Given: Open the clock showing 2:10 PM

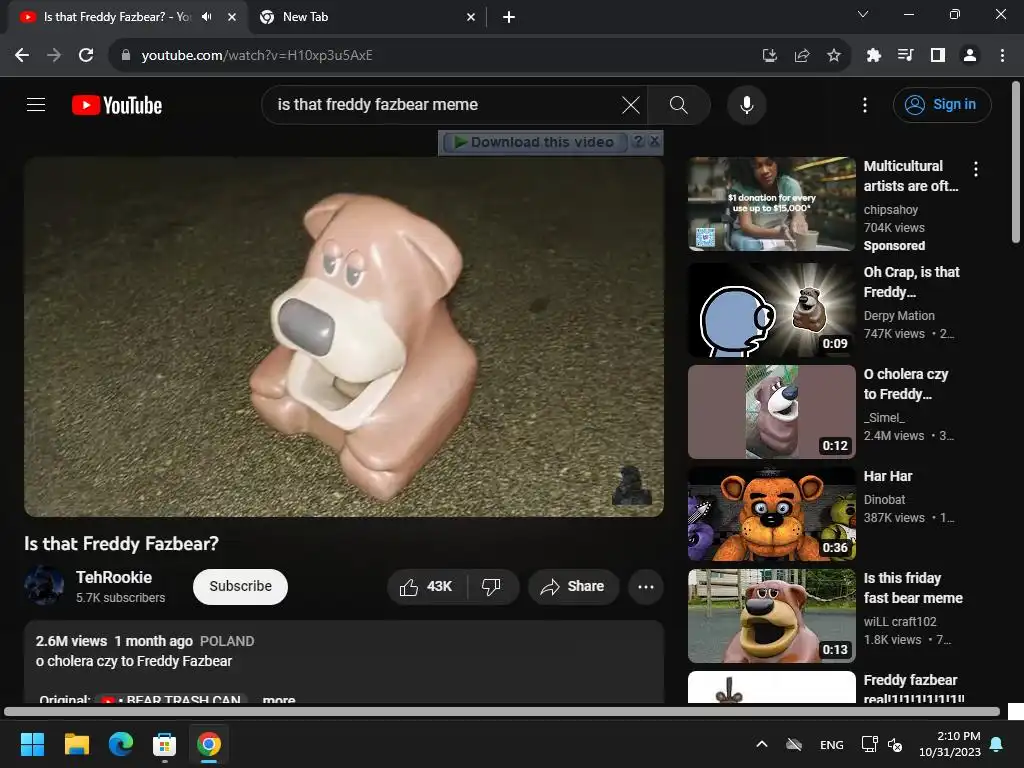Looking at the screenshot, I should pos(950,744).
